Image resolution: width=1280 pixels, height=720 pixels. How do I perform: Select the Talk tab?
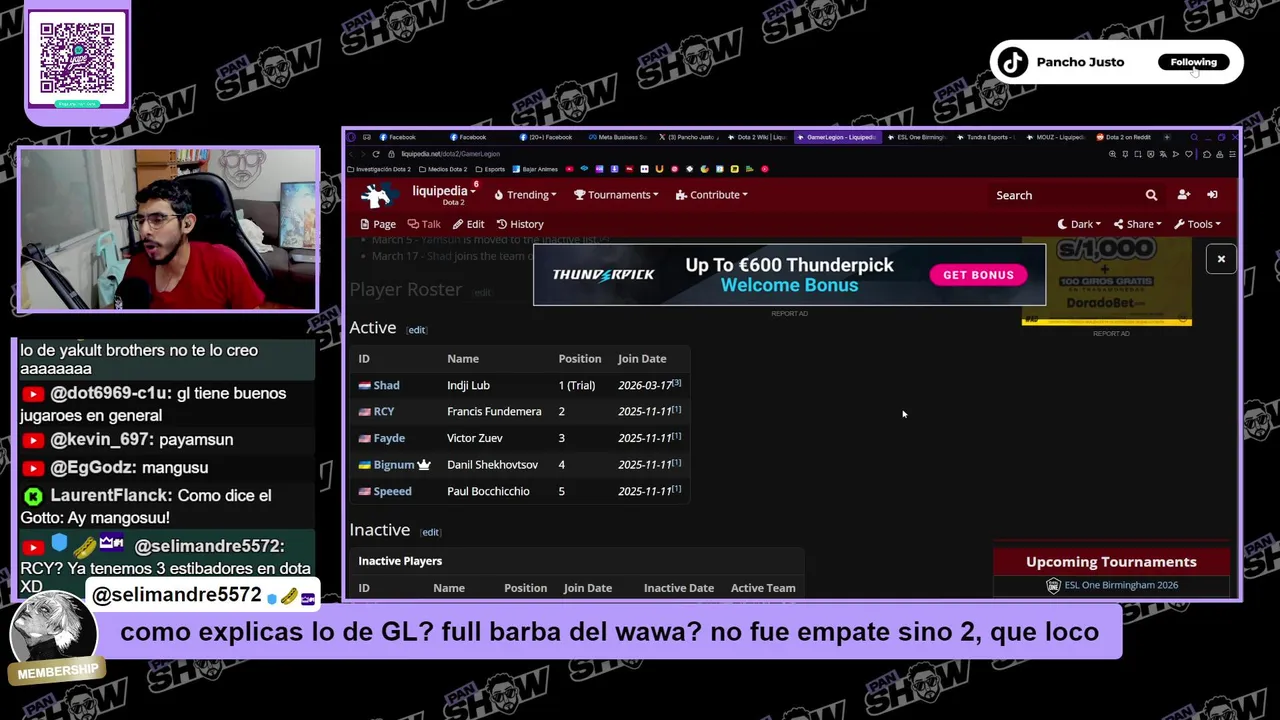[x=424, y=224]
